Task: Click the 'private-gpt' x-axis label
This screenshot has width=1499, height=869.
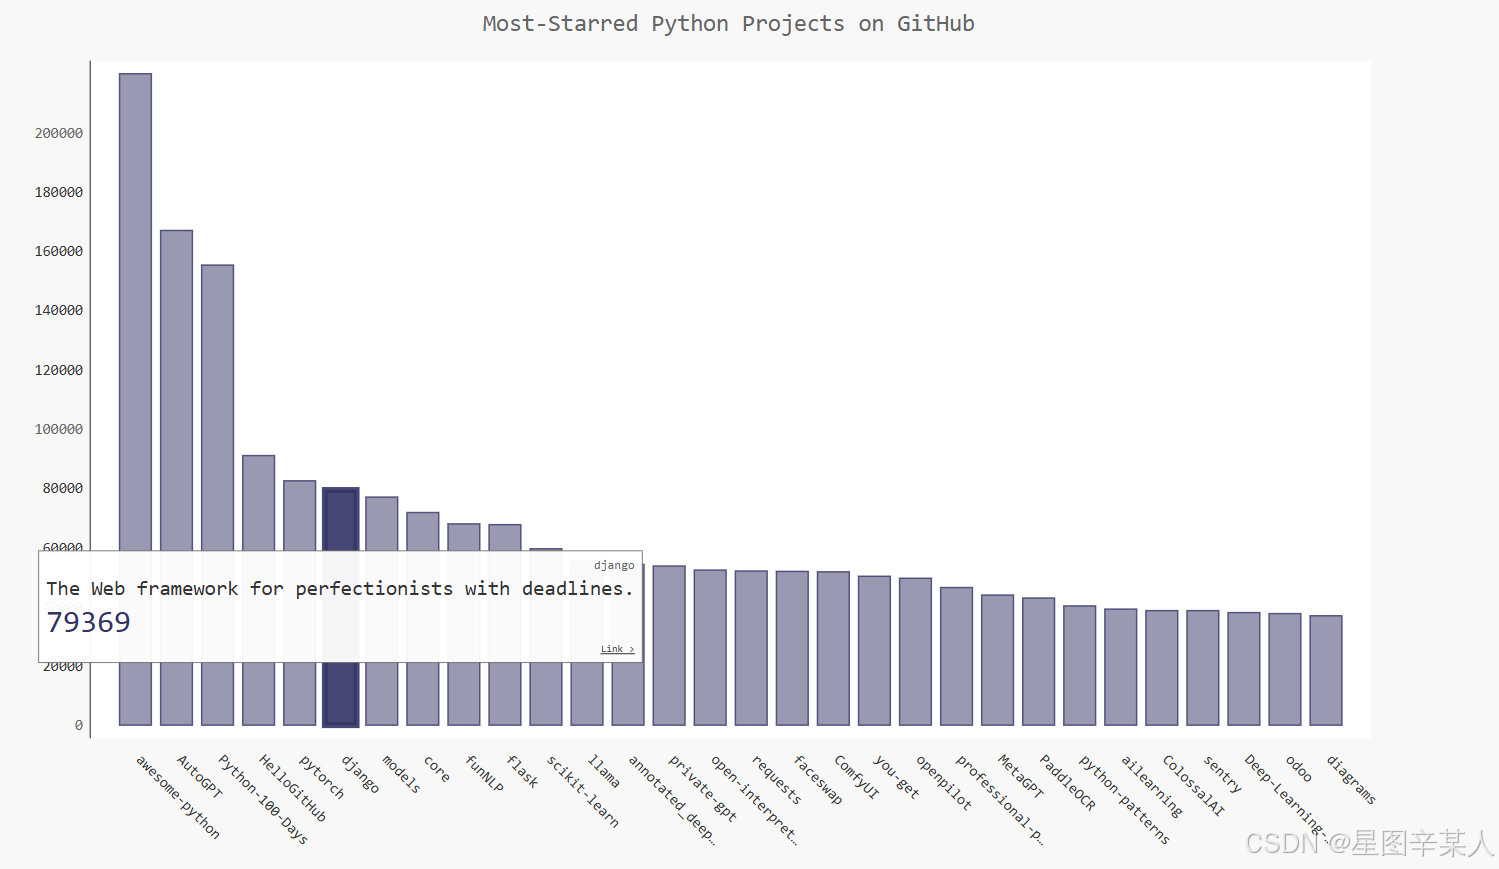Action: pos(702,788)
